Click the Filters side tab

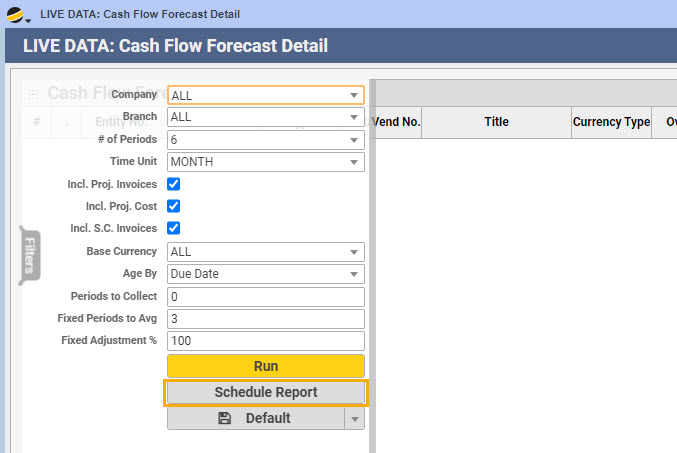tap(30, 256)
